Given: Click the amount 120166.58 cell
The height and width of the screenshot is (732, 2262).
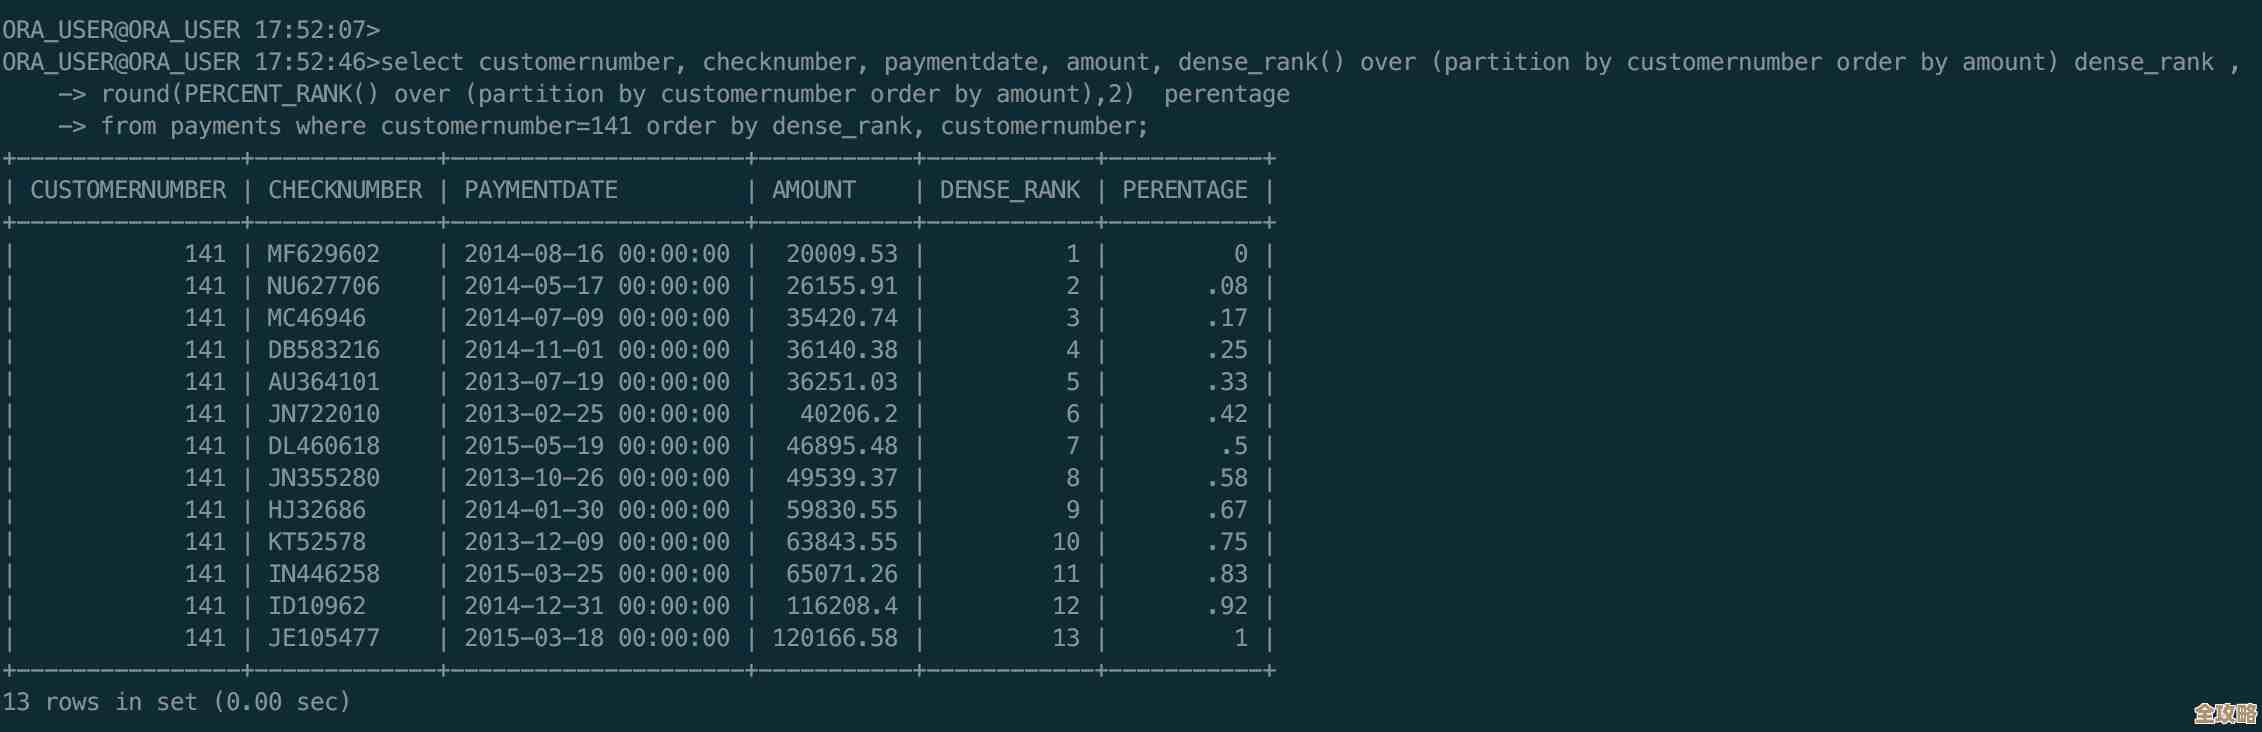Looking at the screenshot, I should tap(835, 638).
